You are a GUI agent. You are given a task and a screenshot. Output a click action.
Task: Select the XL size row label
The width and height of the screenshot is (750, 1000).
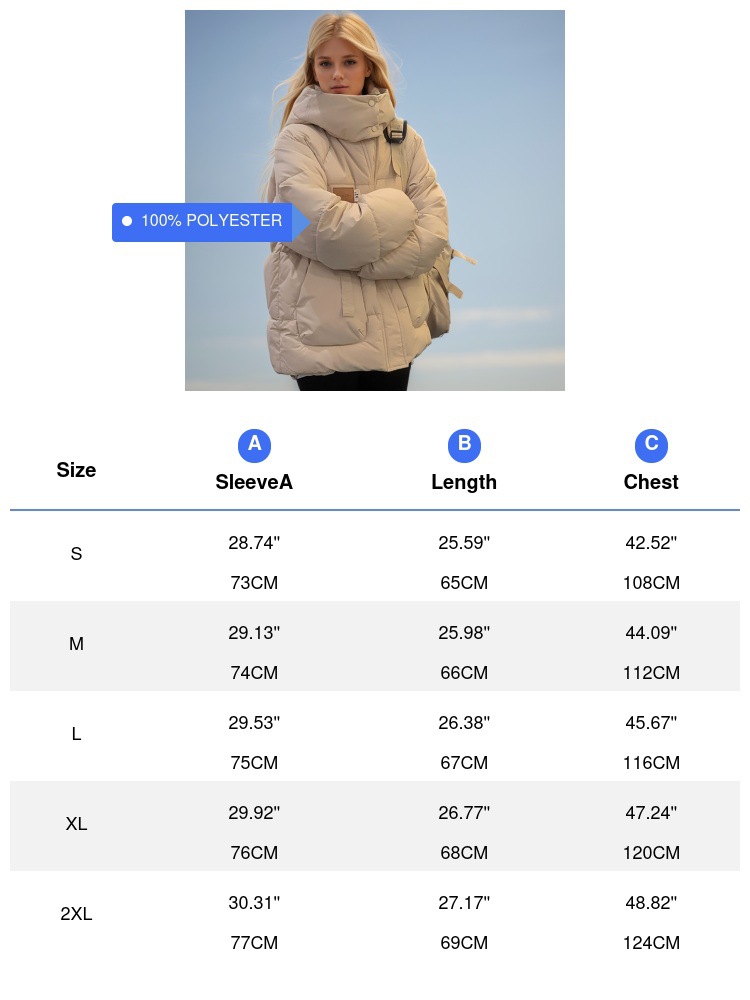tap(76, 824)
